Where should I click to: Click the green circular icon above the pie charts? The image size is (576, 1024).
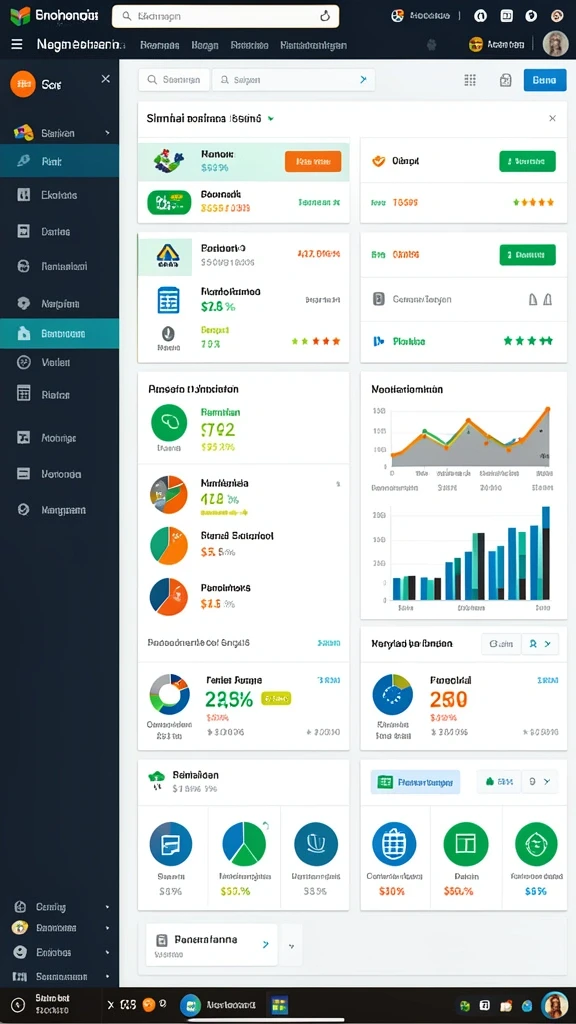[168, 422]
